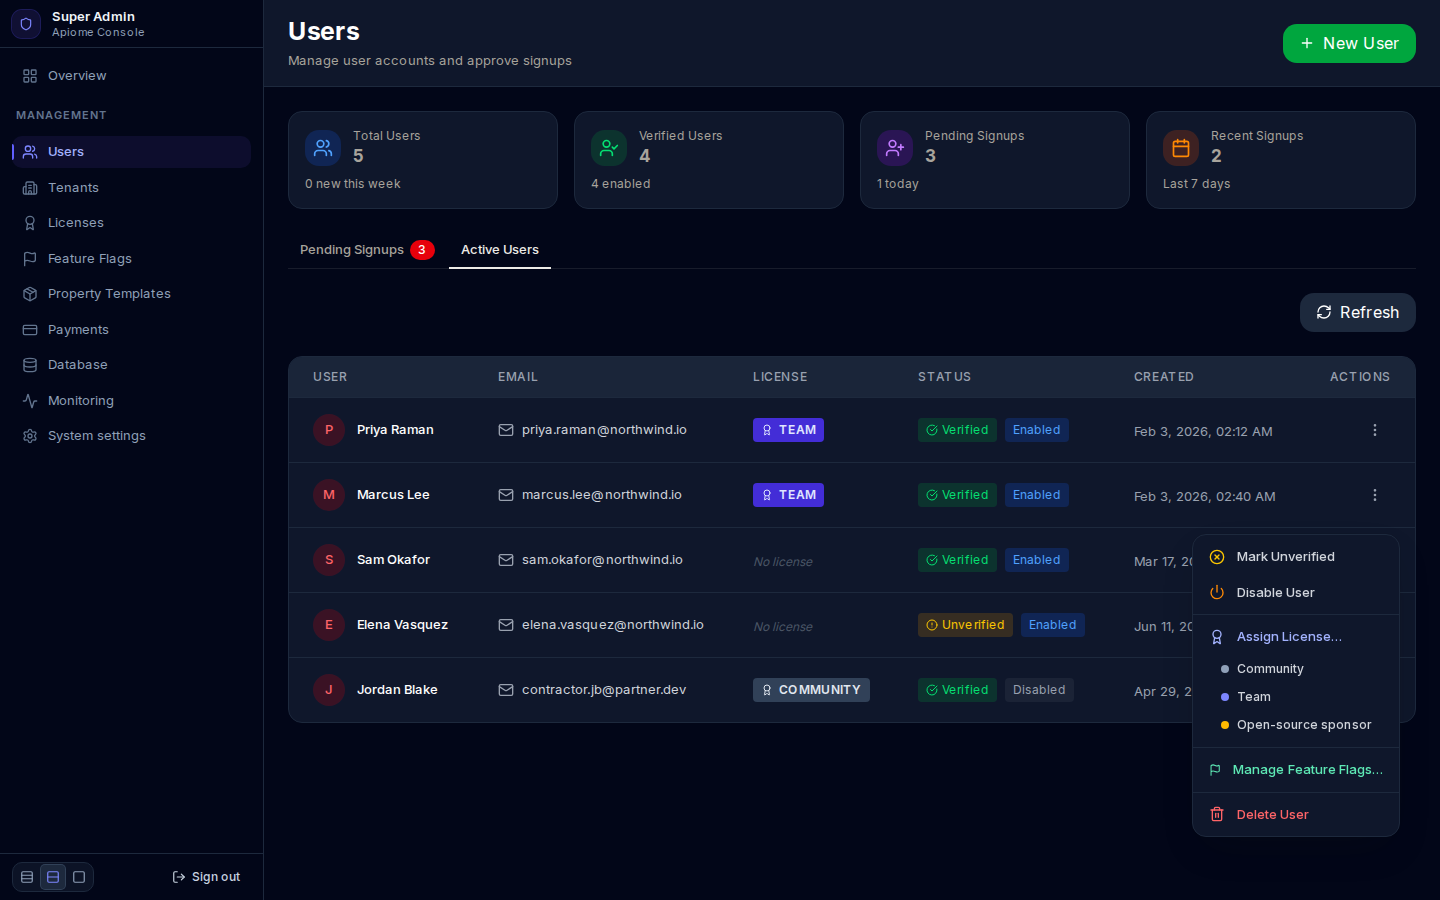Open System settings
This screenshot has width=1440, height=900.
click(x=131, y=436)
